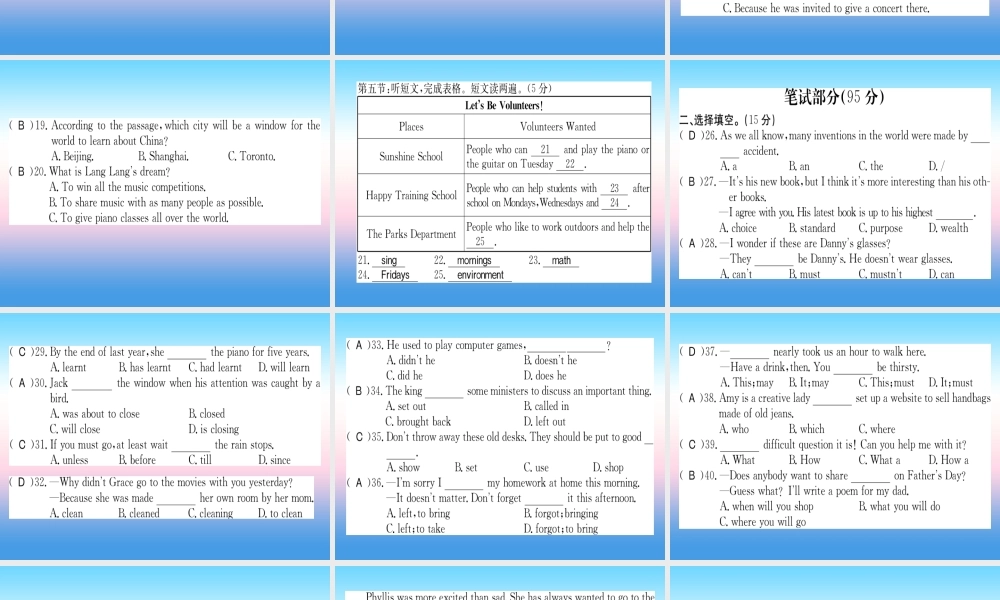Click option 'C. What a' in question 39
The height and width of the screenshot is (600, 1000).
(x=879, y=460)
